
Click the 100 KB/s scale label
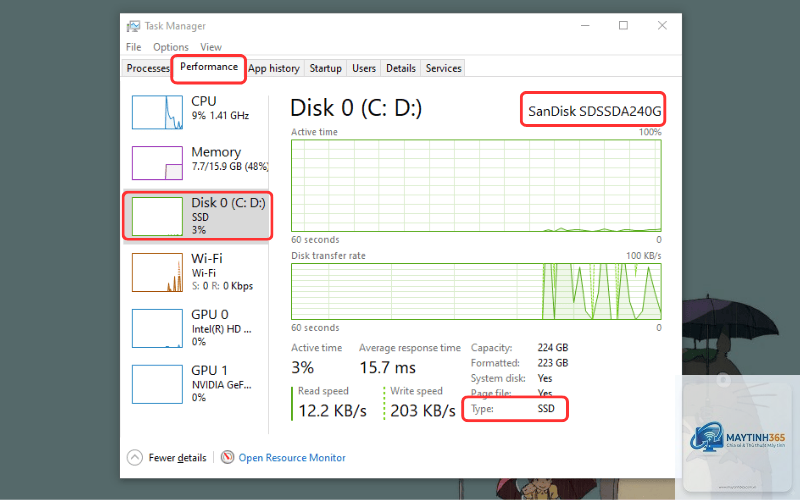643,256
